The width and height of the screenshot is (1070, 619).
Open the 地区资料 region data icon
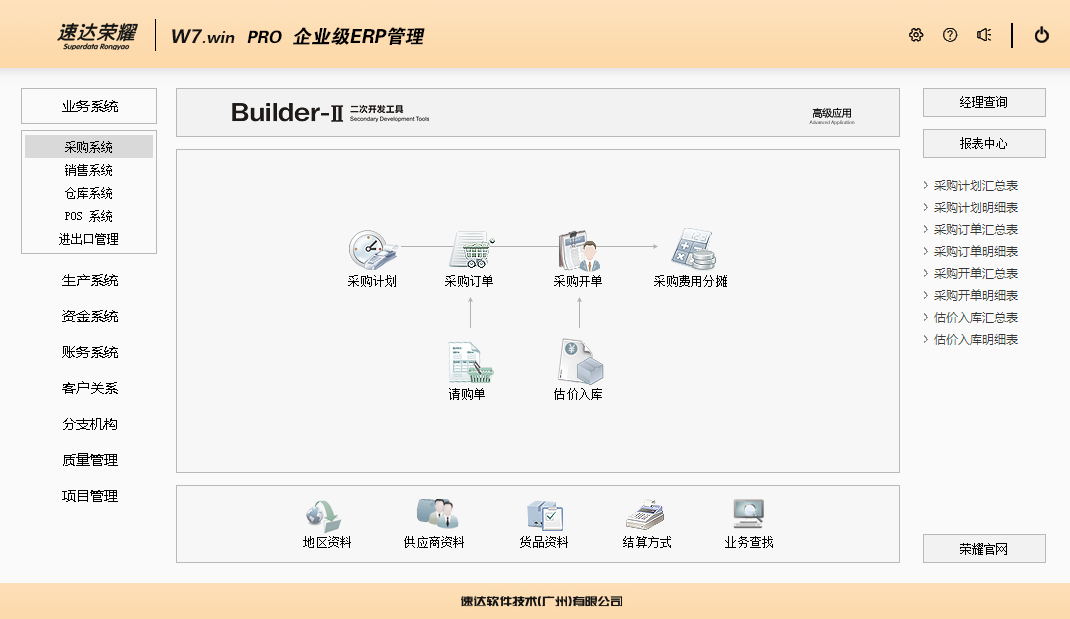[x=326, y=515]
